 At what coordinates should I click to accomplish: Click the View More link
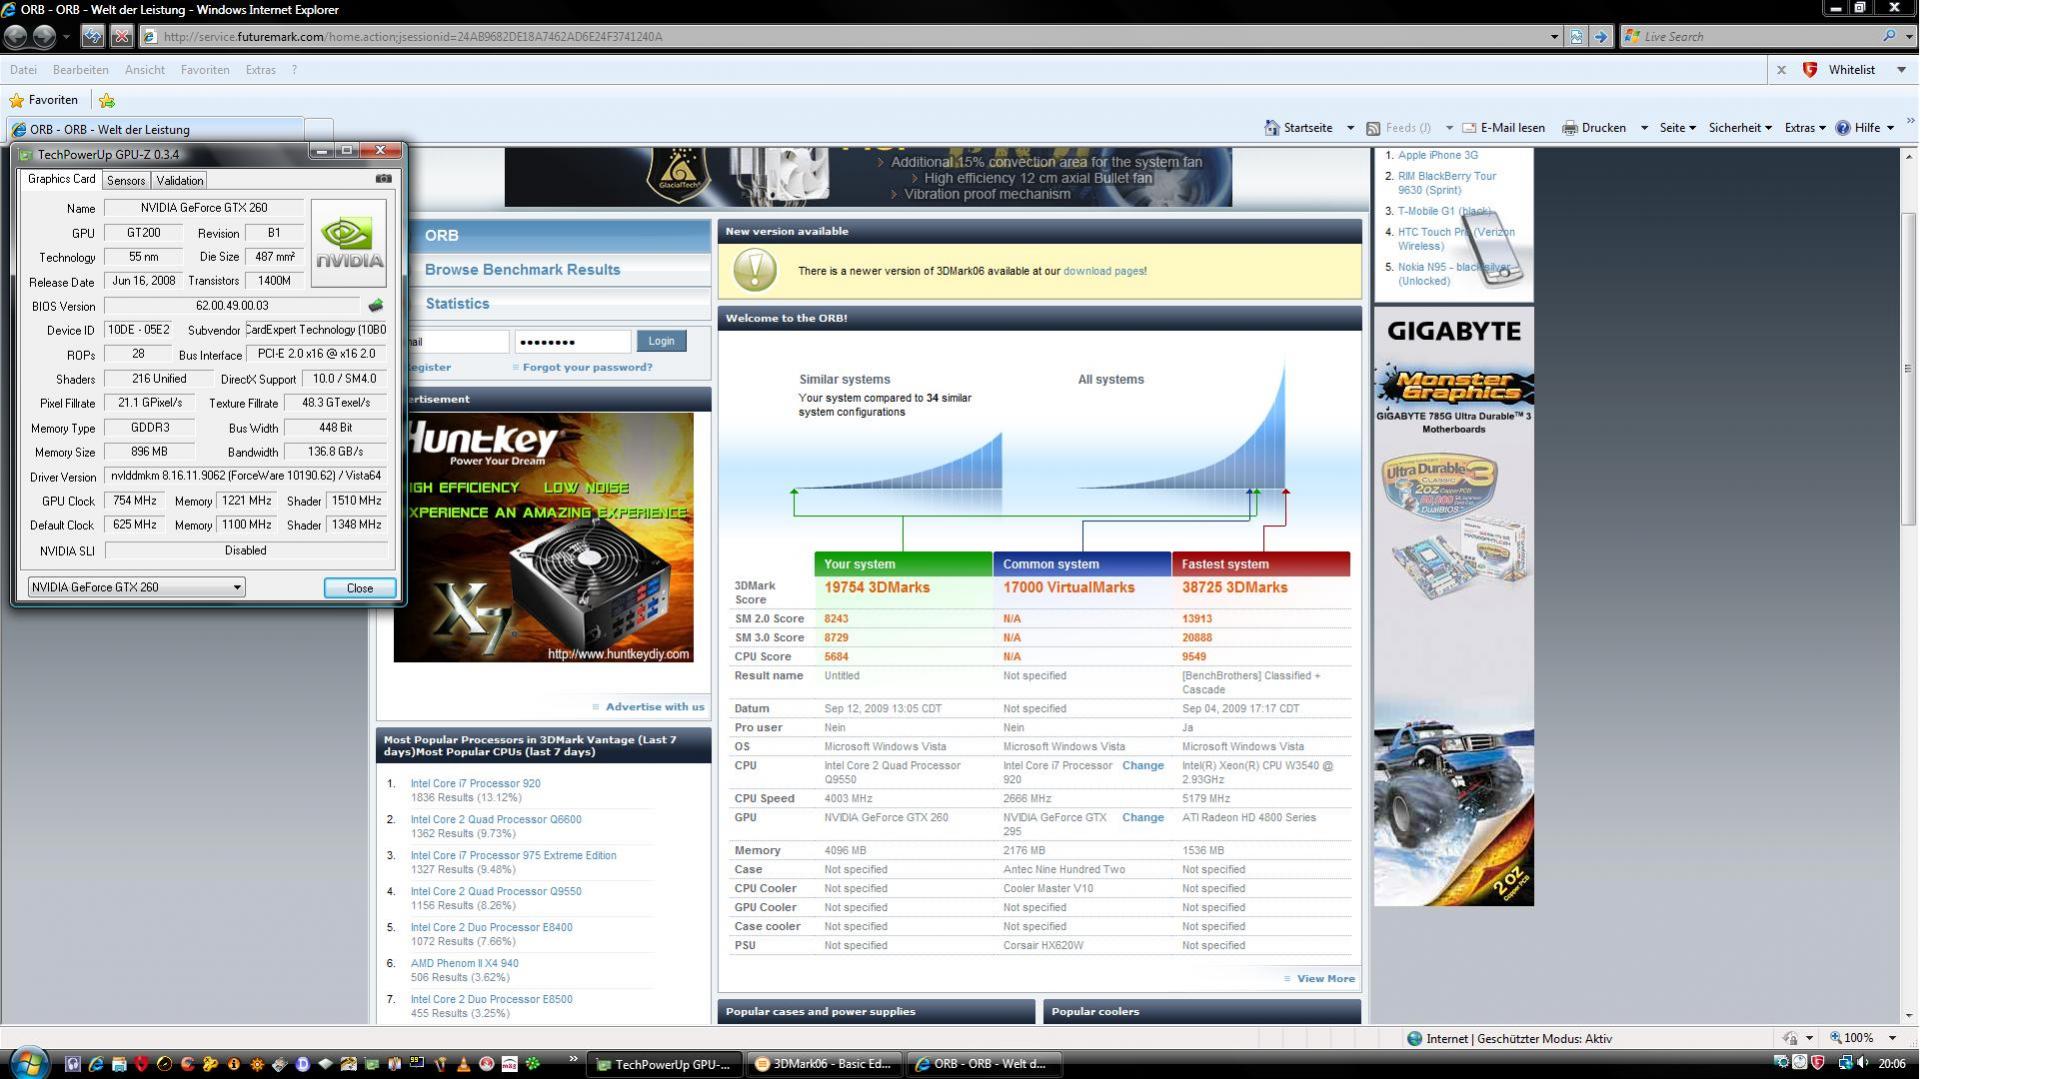pos(1325,979)
